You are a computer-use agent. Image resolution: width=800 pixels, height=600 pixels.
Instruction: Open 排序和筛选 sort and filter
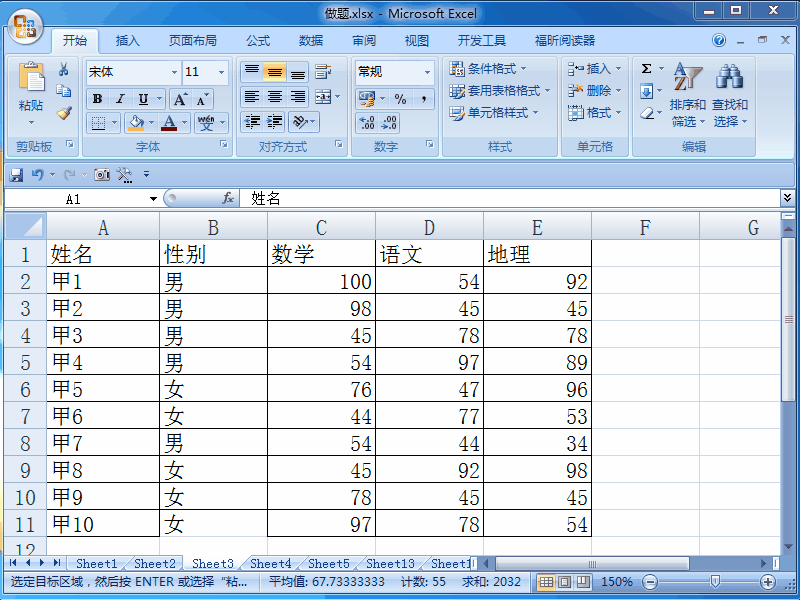[x=688, y=95]
